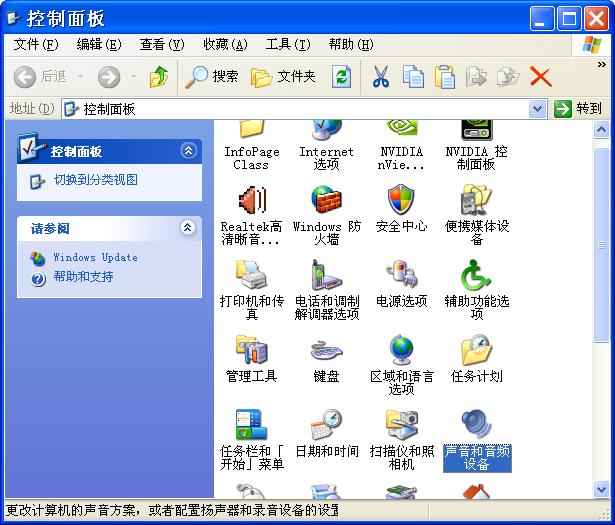Open Scheduled Tasks (任务计划) icon

point(476,349)
